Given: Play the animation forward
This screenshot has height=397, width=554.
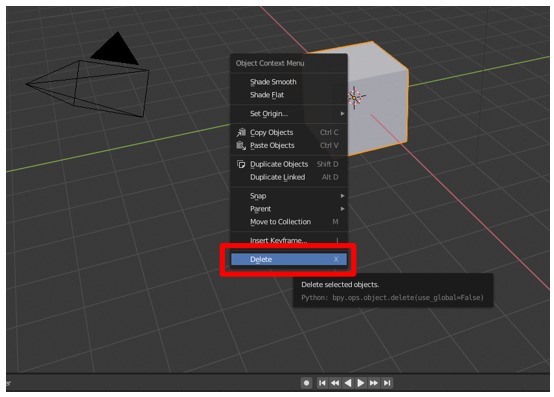Looking at the screenshot, I should click(x=360, y=383).
